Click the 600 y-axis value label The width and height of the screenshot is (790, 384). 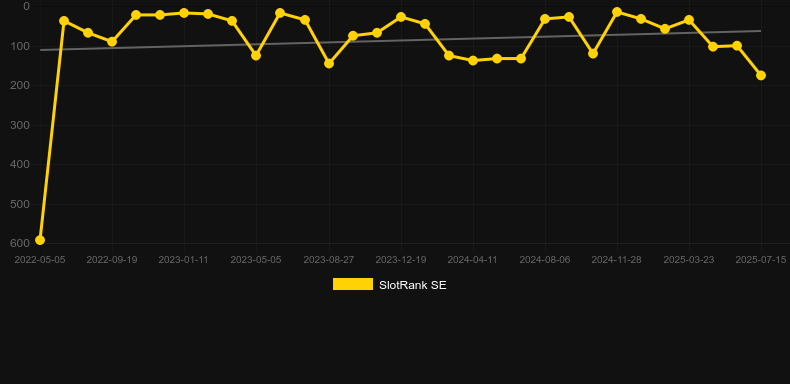pos(20,243)
